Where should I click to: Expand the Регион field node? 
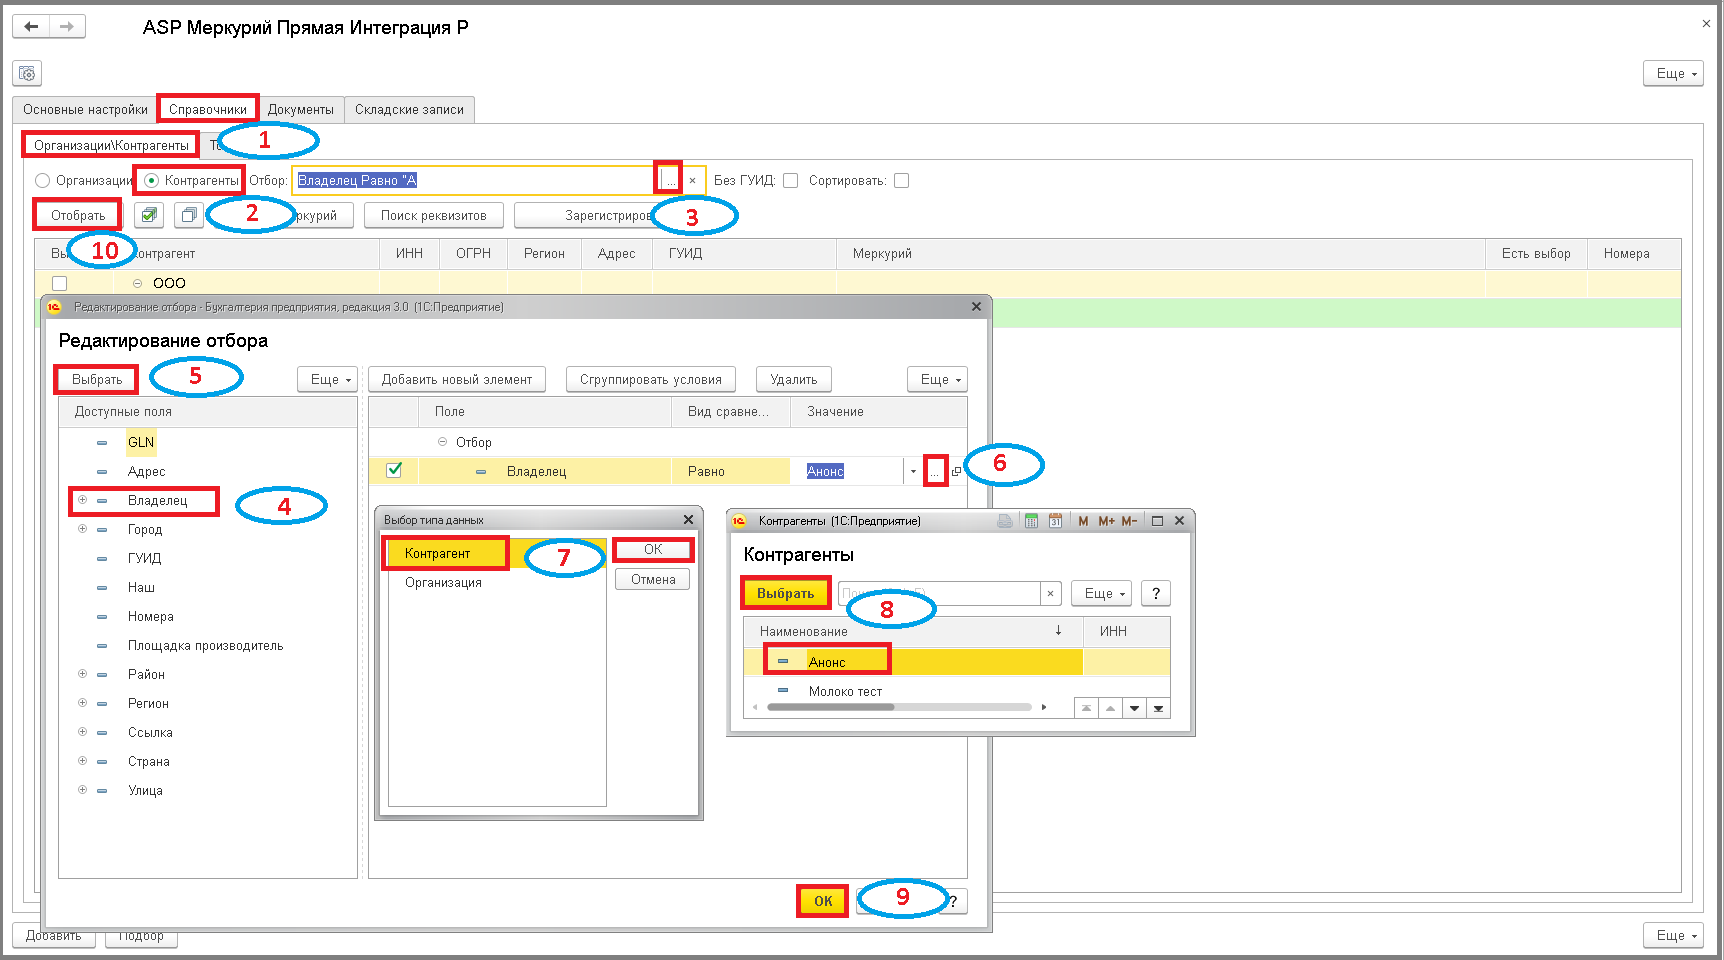tap(83, 703)
